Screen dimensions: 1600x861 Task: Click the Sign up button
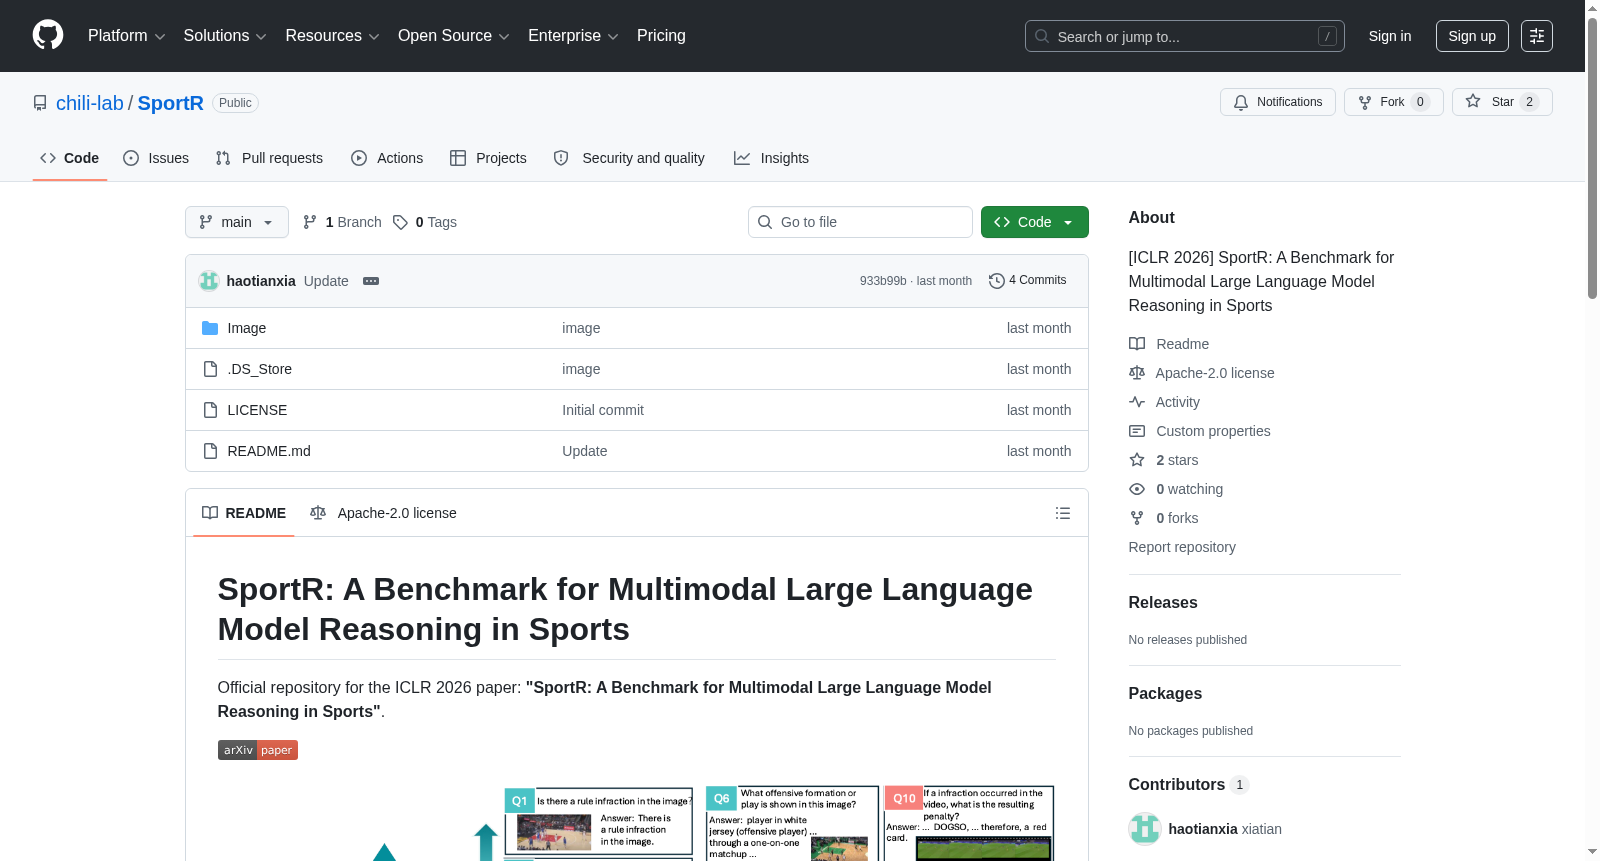click(1472, 36)
